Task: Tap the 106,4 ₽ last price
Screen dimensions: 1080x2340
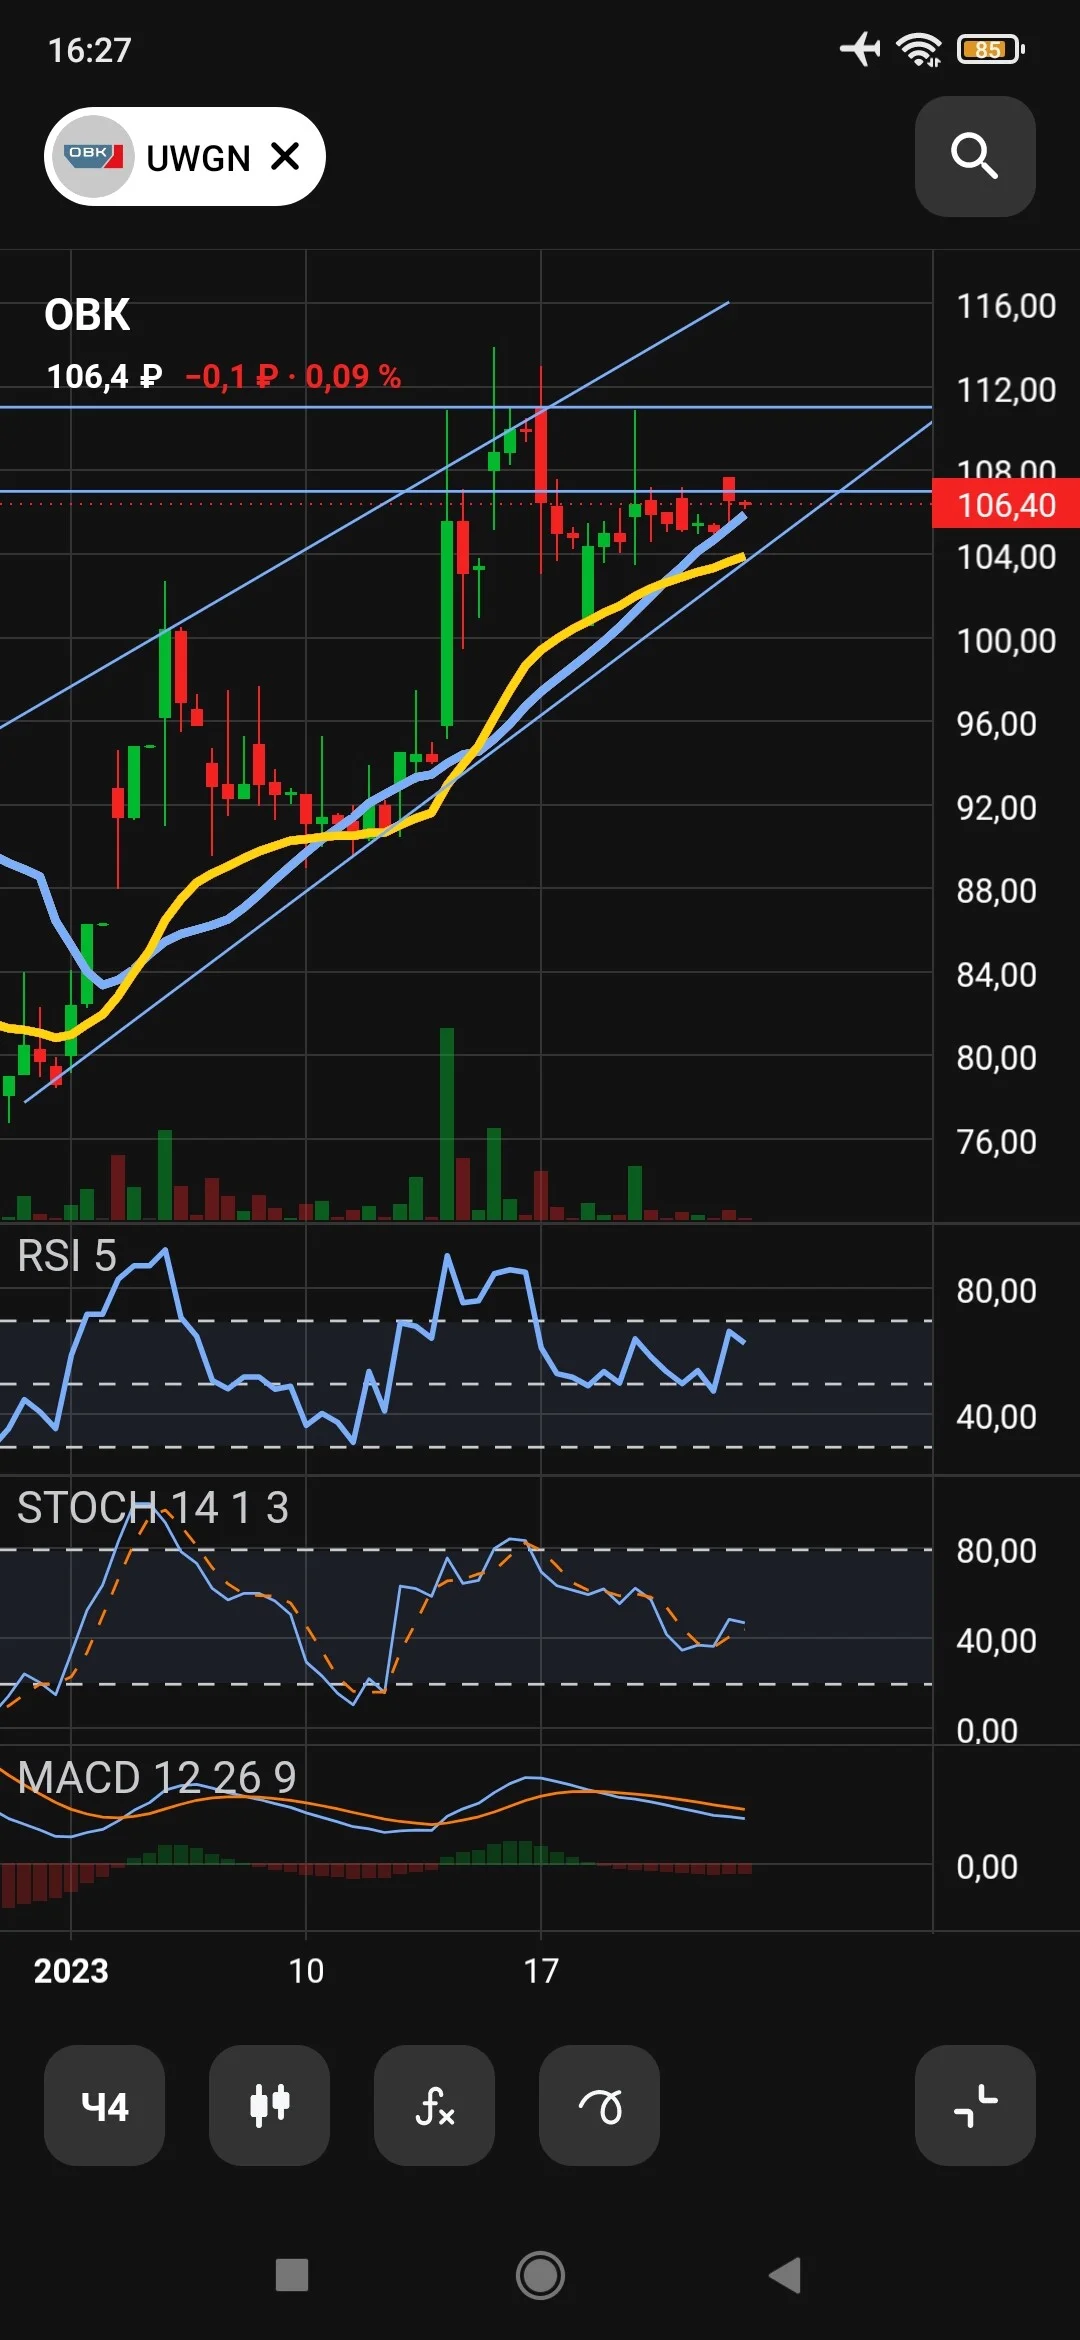Action: 104,376
